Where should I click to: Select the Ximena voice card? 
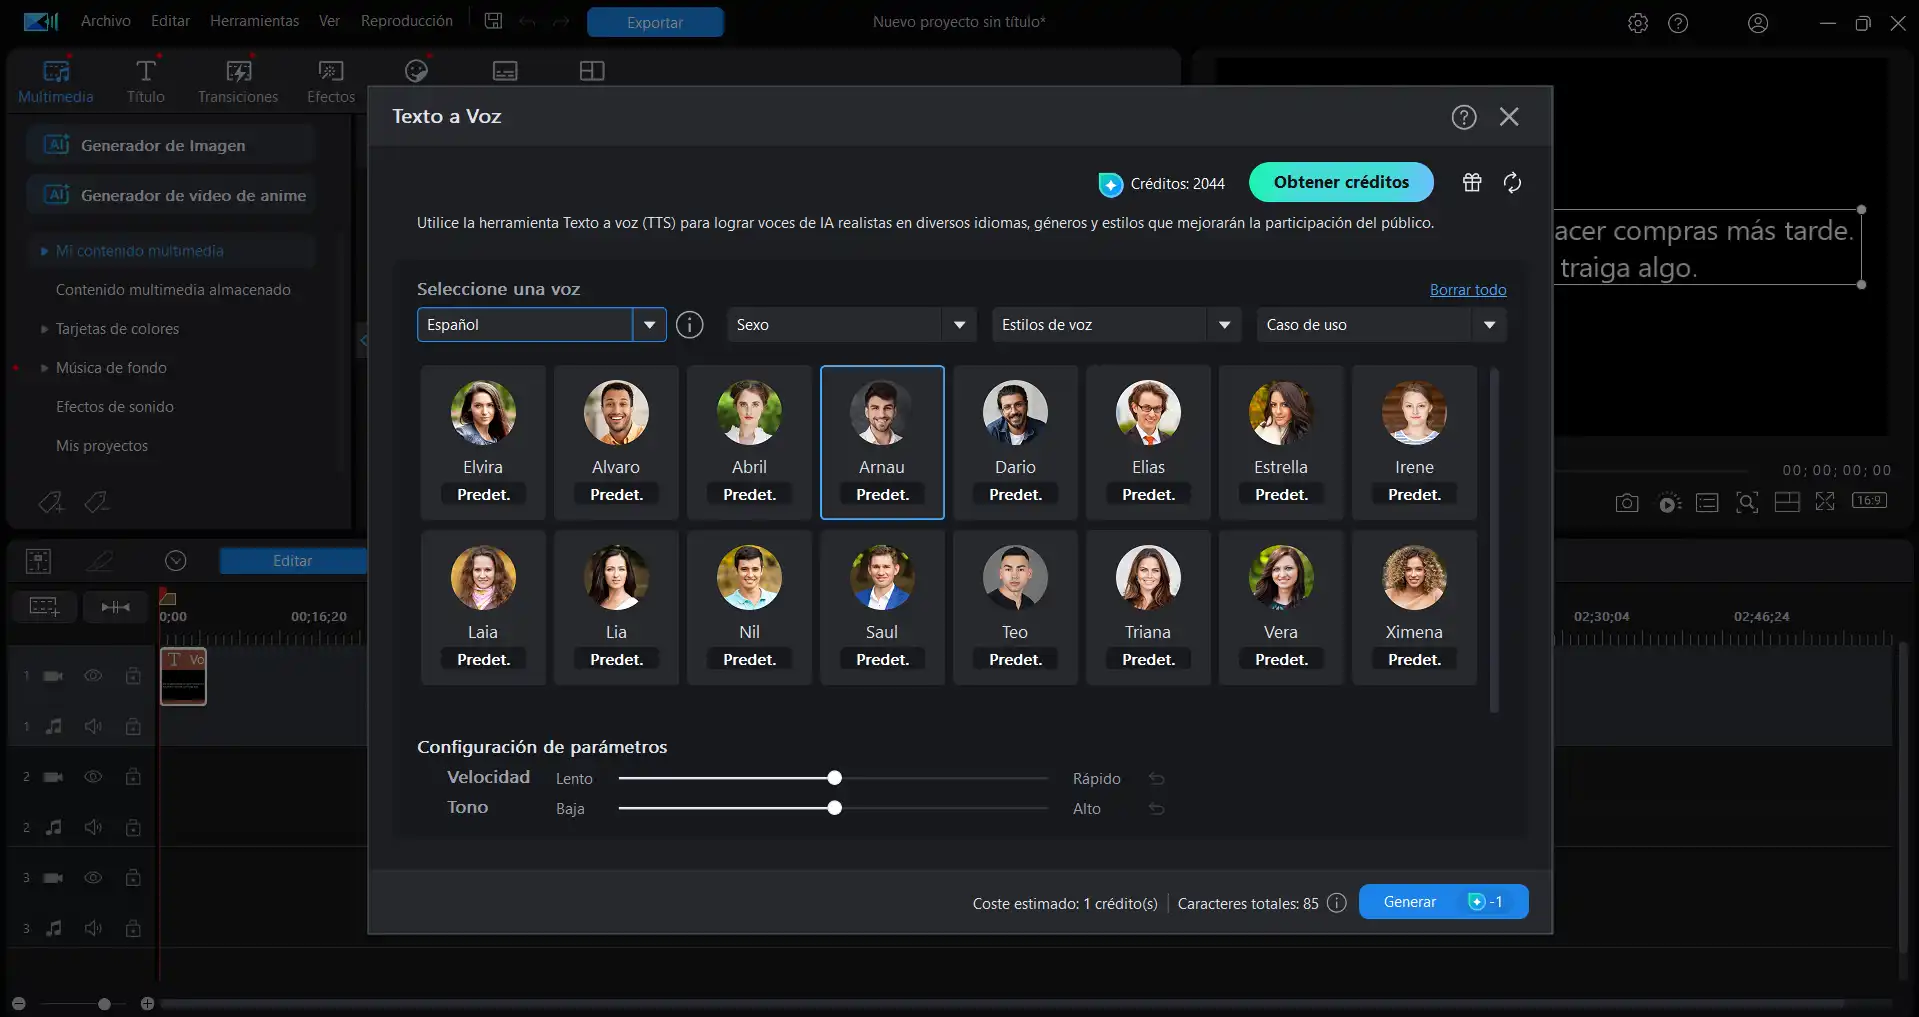coord(1414,607)
